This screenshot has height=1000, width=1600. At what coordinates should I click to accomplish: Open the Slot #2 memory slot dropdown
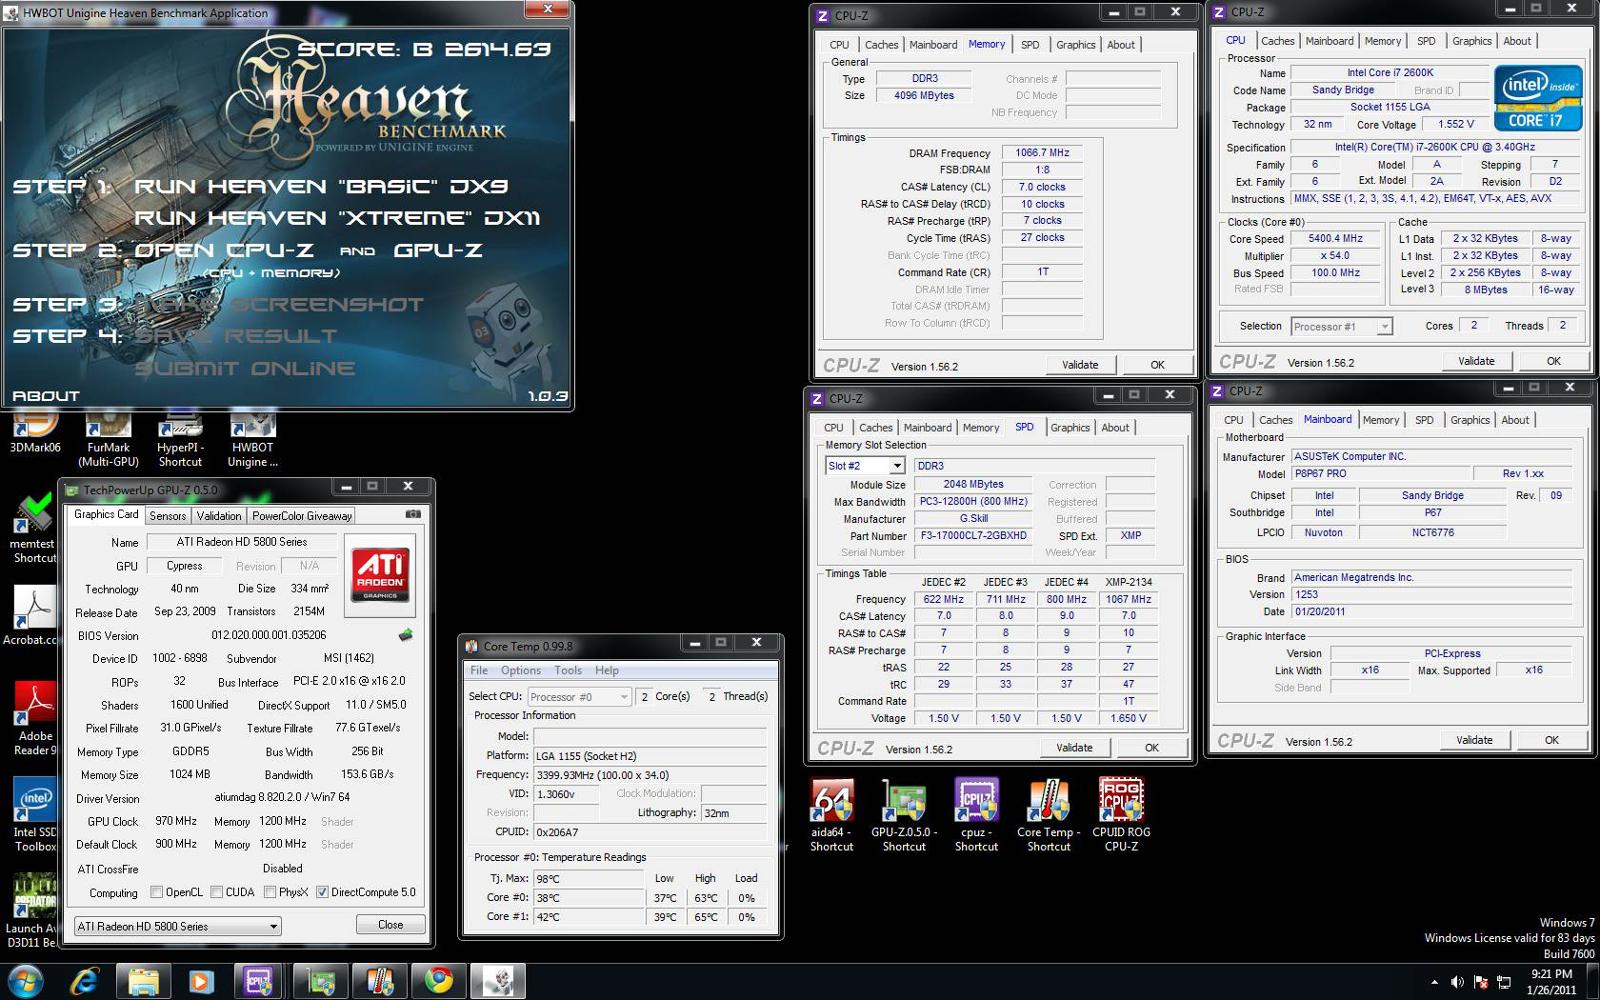point(865,466)
